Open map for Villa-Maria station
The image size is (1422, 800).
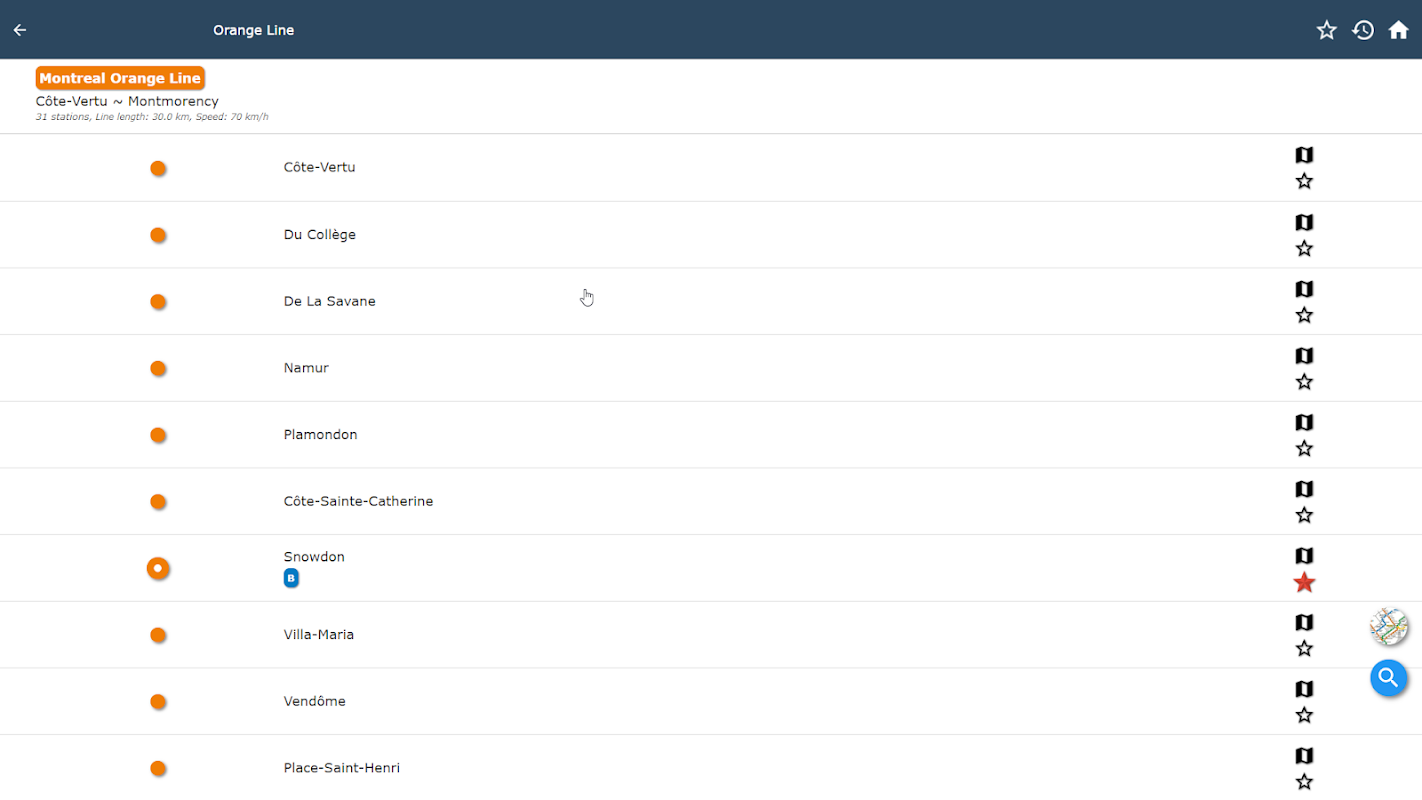1304,622
